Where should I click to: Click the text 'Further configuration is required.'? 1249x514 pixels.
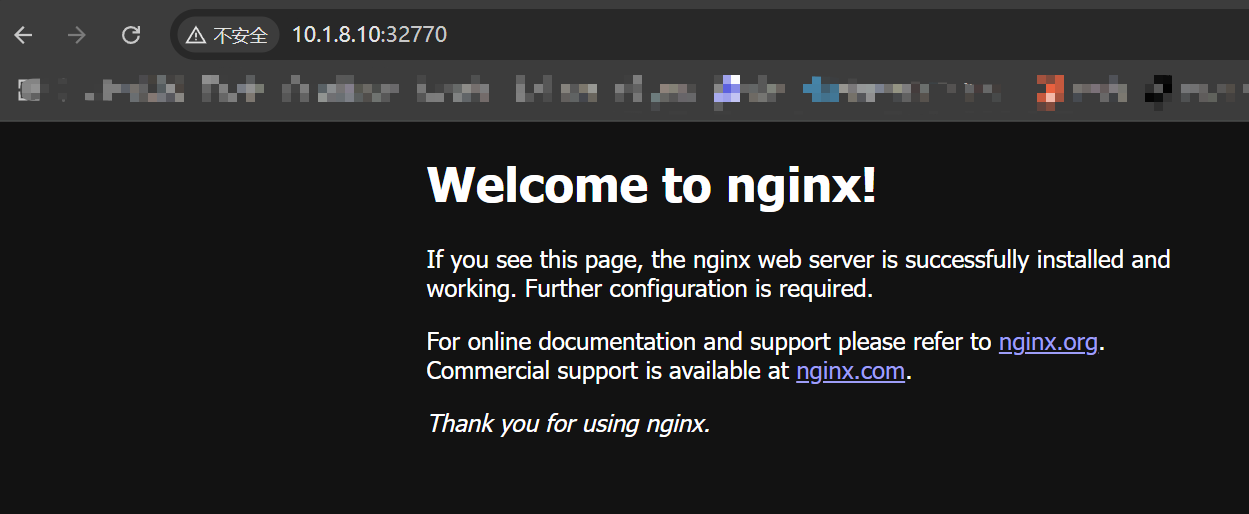699,290
